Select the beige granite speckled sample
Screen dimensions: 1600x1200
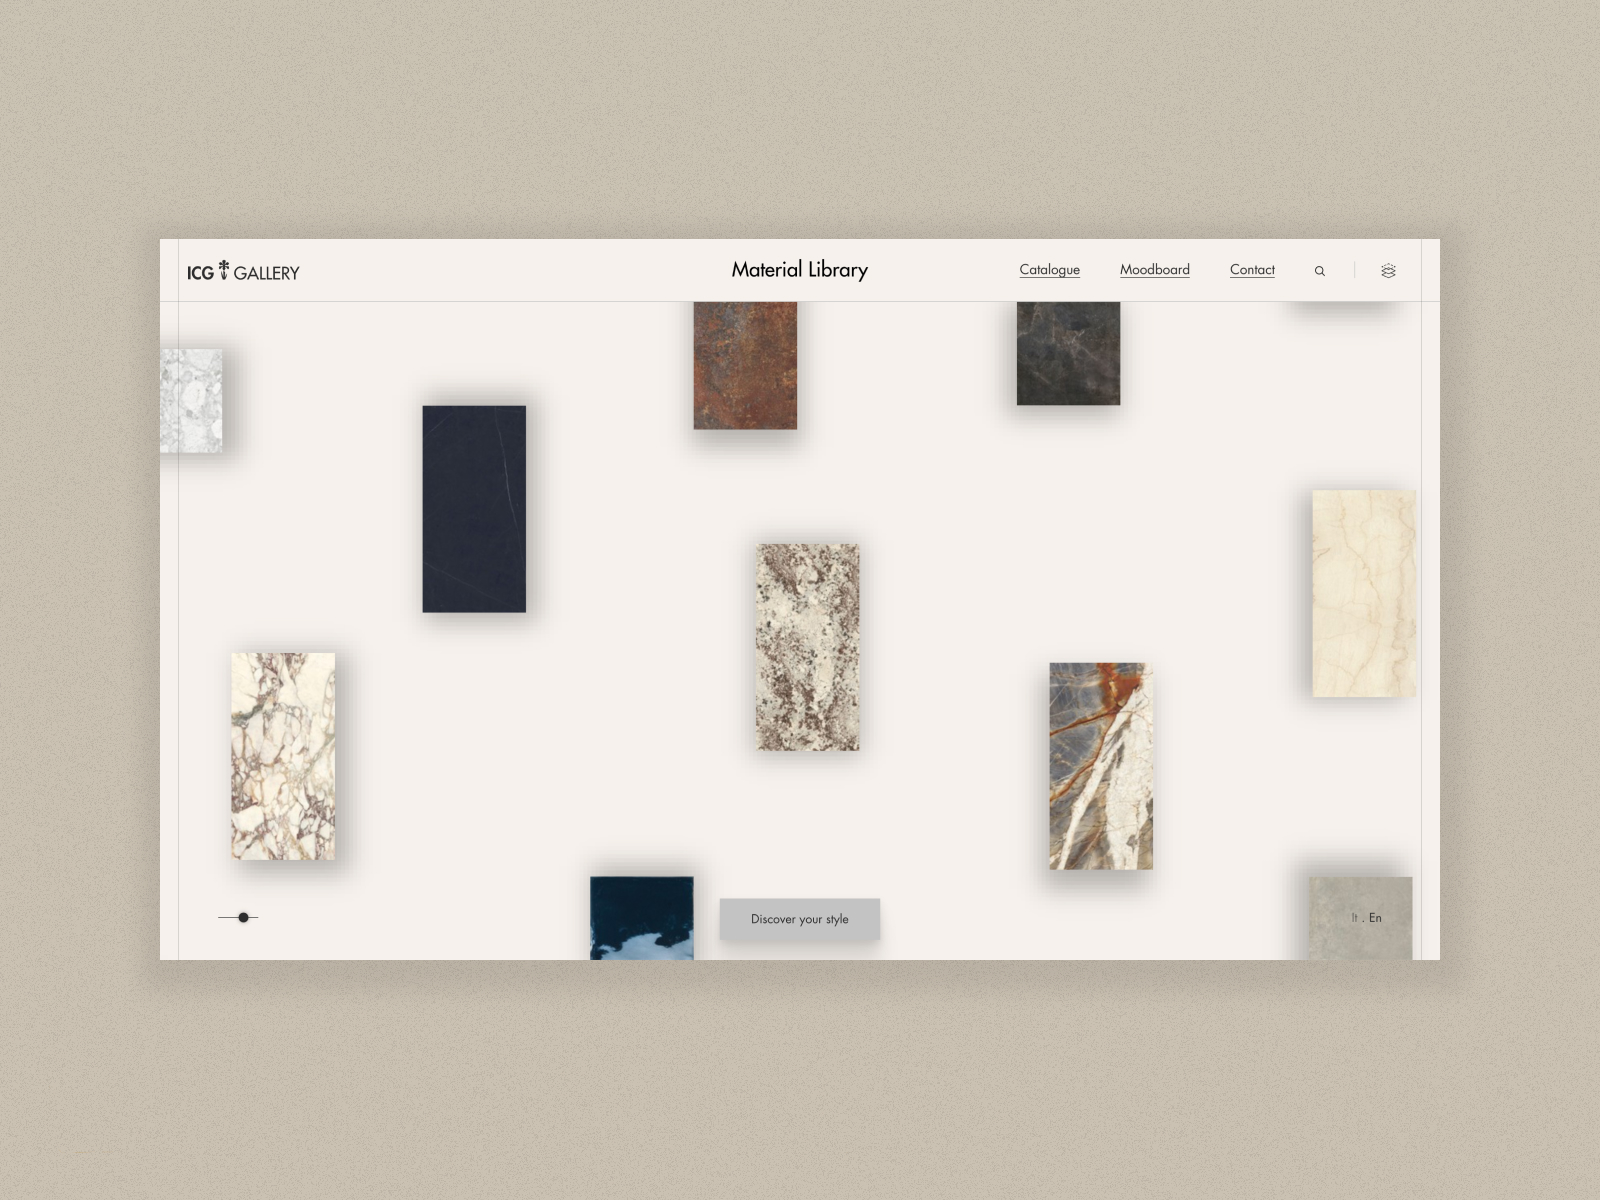[x=808, y=647]
